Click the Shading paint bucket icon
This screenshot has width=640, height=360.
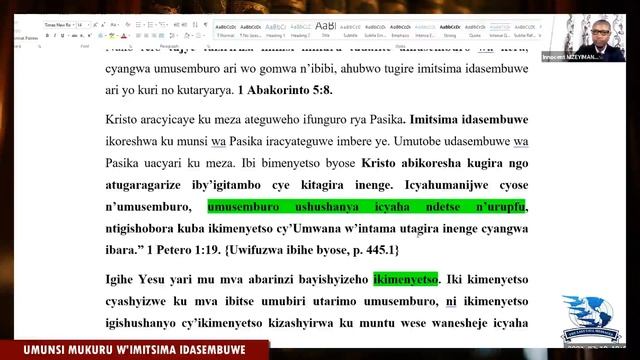pyautogui.click(x=187, y=36)
